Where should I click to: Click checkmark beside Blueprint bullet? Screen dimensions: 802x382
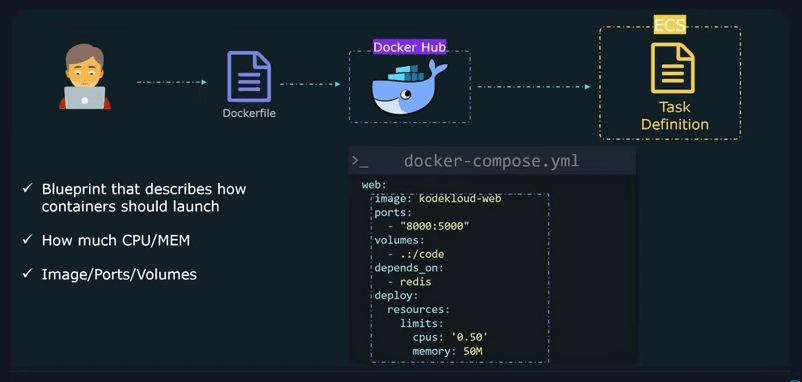pos(27,189)
